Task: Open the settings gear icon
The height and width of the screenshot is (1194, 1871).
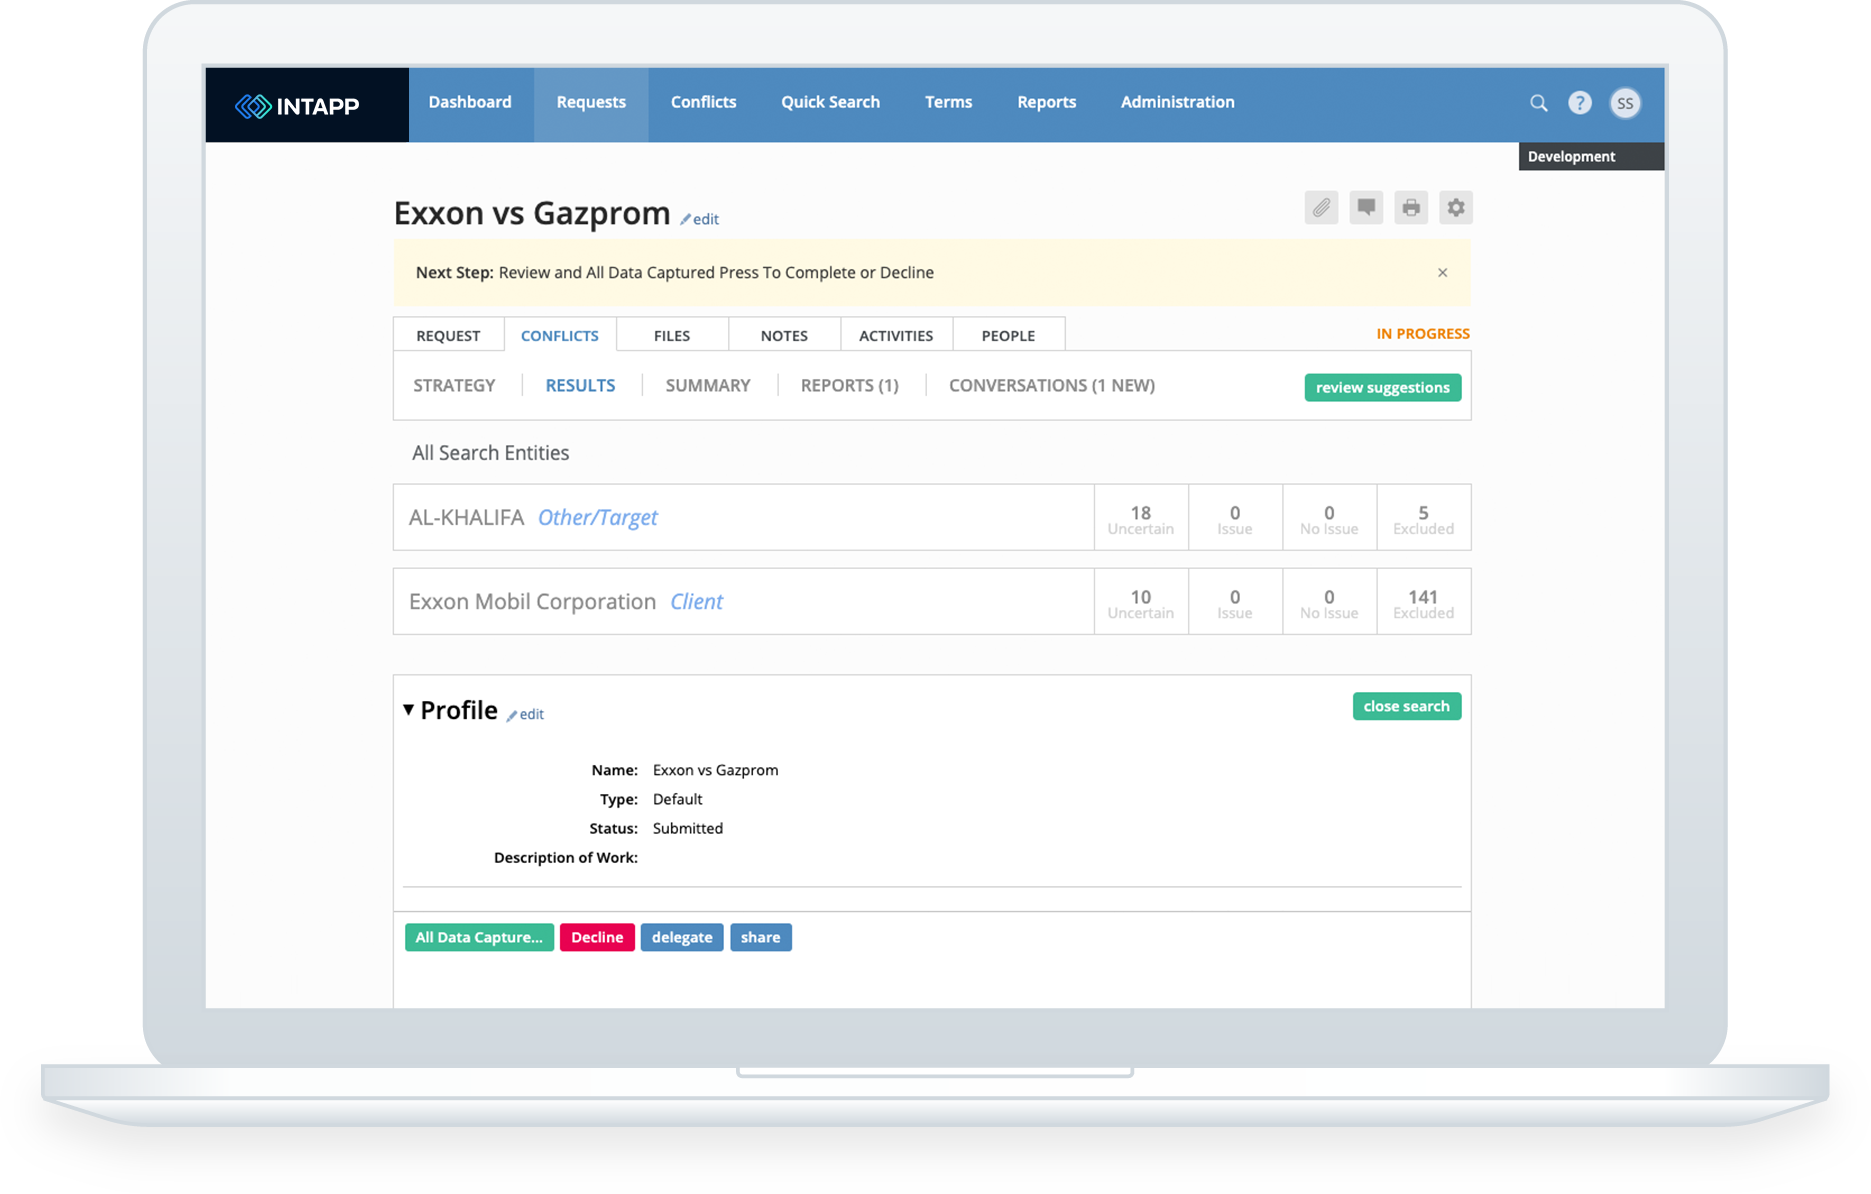Action: pos(1456,207)
